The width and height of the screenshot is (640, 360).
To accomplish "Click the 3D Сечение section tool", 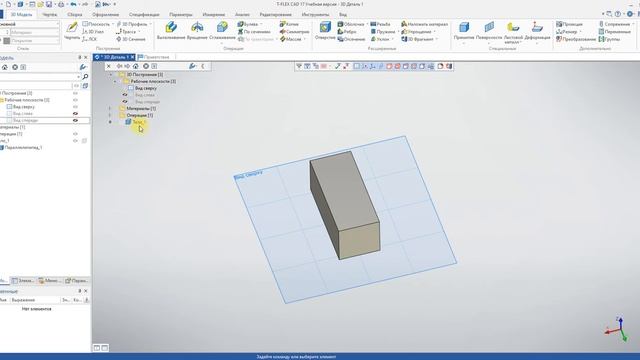I will [x=131, y=39].
